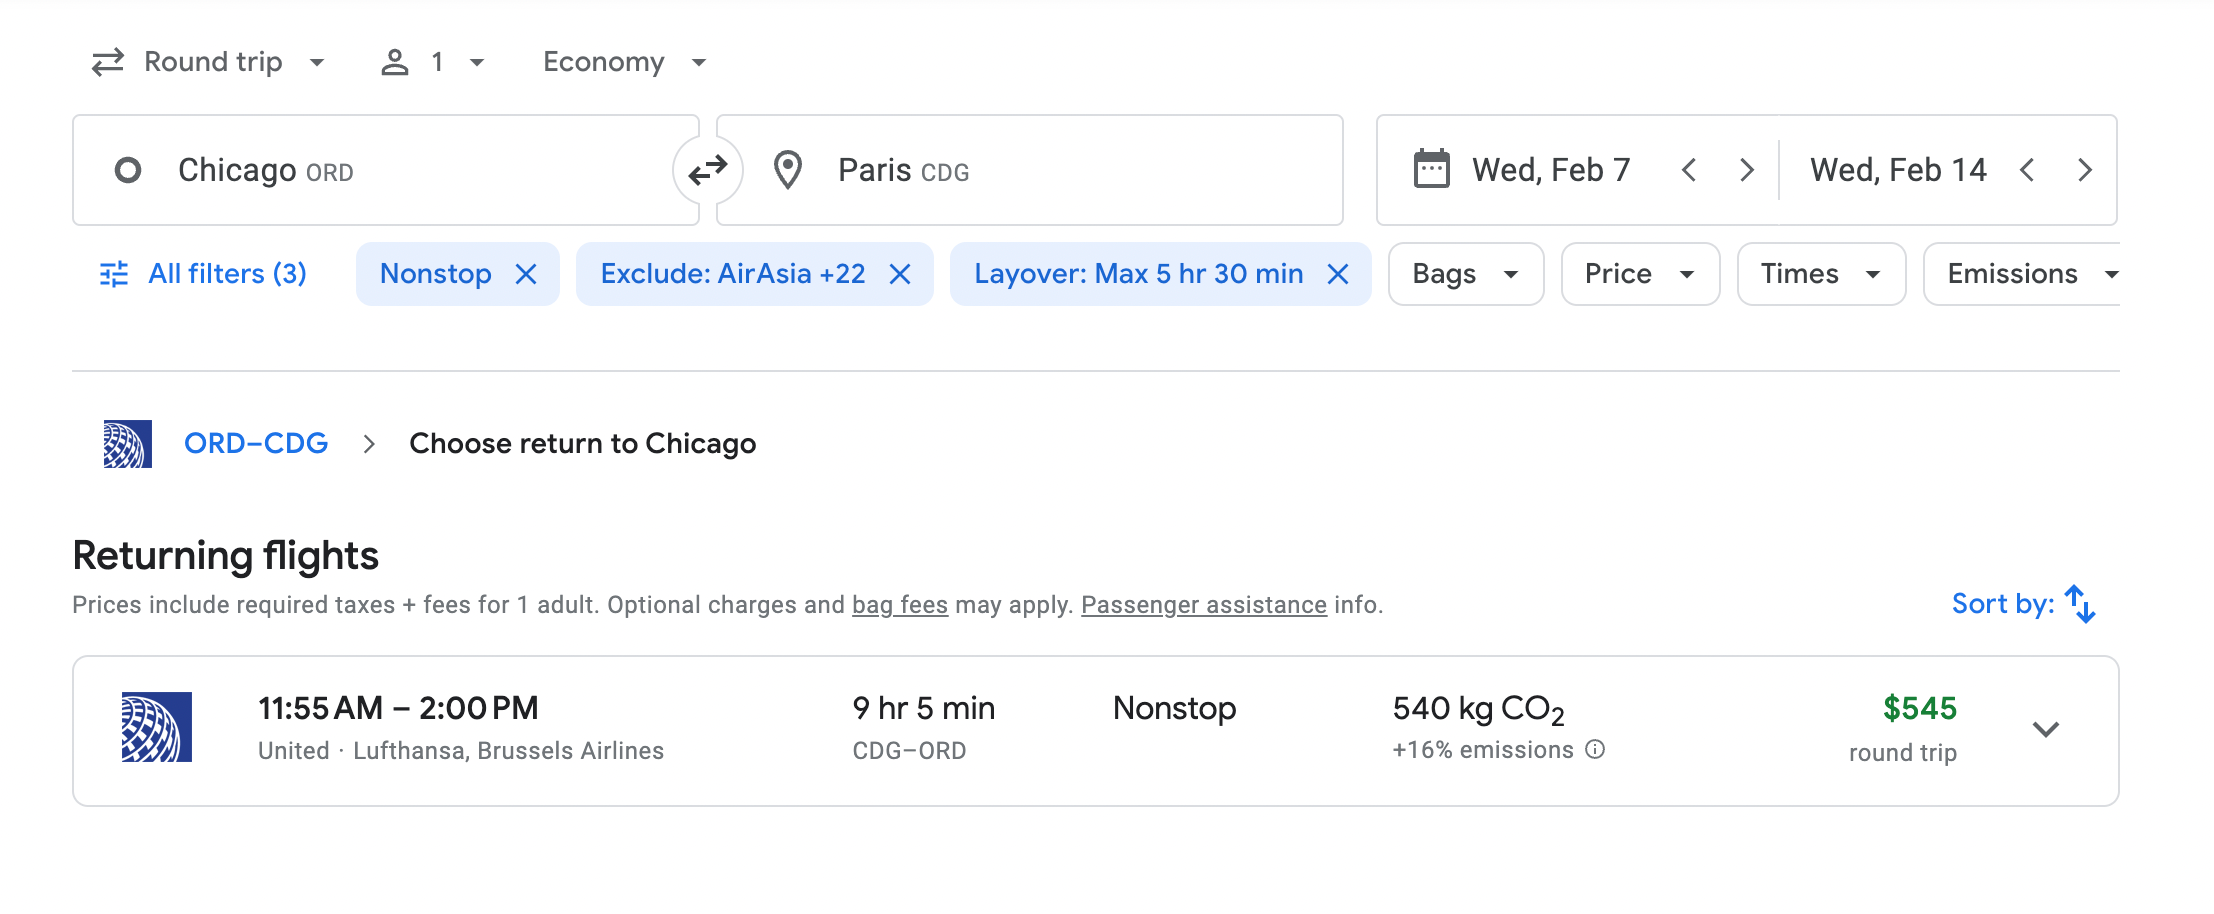Open the Round trip type dropdown
The height and width of the screenshot is (914, 2214).
(x=208, y=62)
